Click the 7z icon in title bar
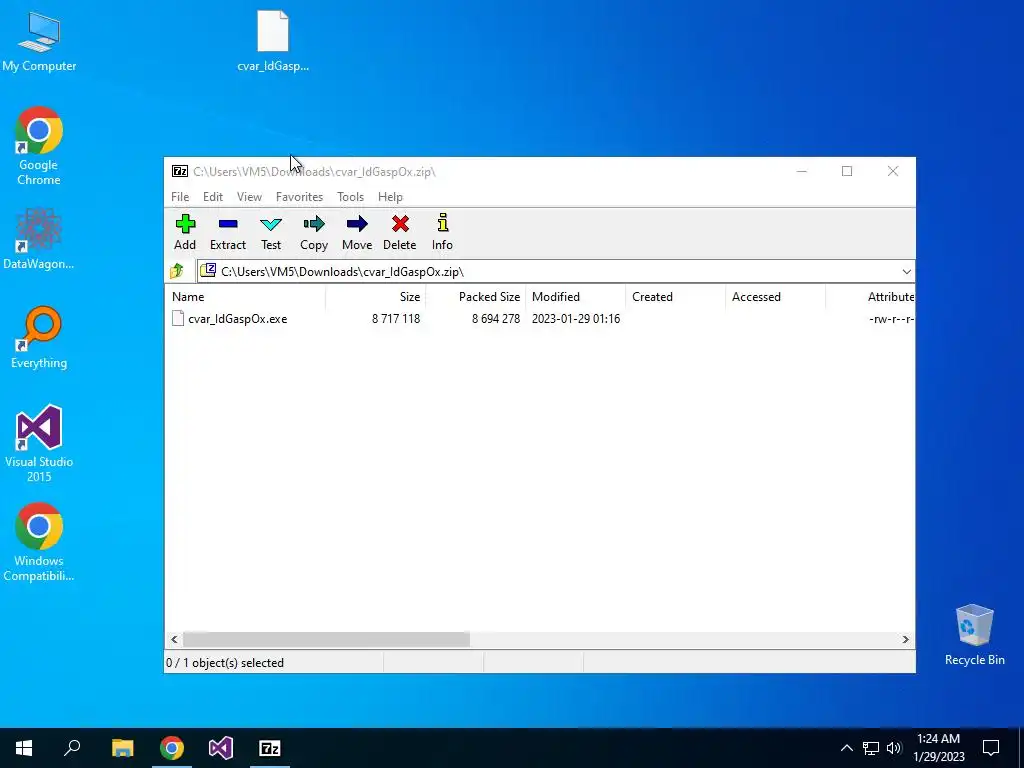1024x768 pixels. 180,171
